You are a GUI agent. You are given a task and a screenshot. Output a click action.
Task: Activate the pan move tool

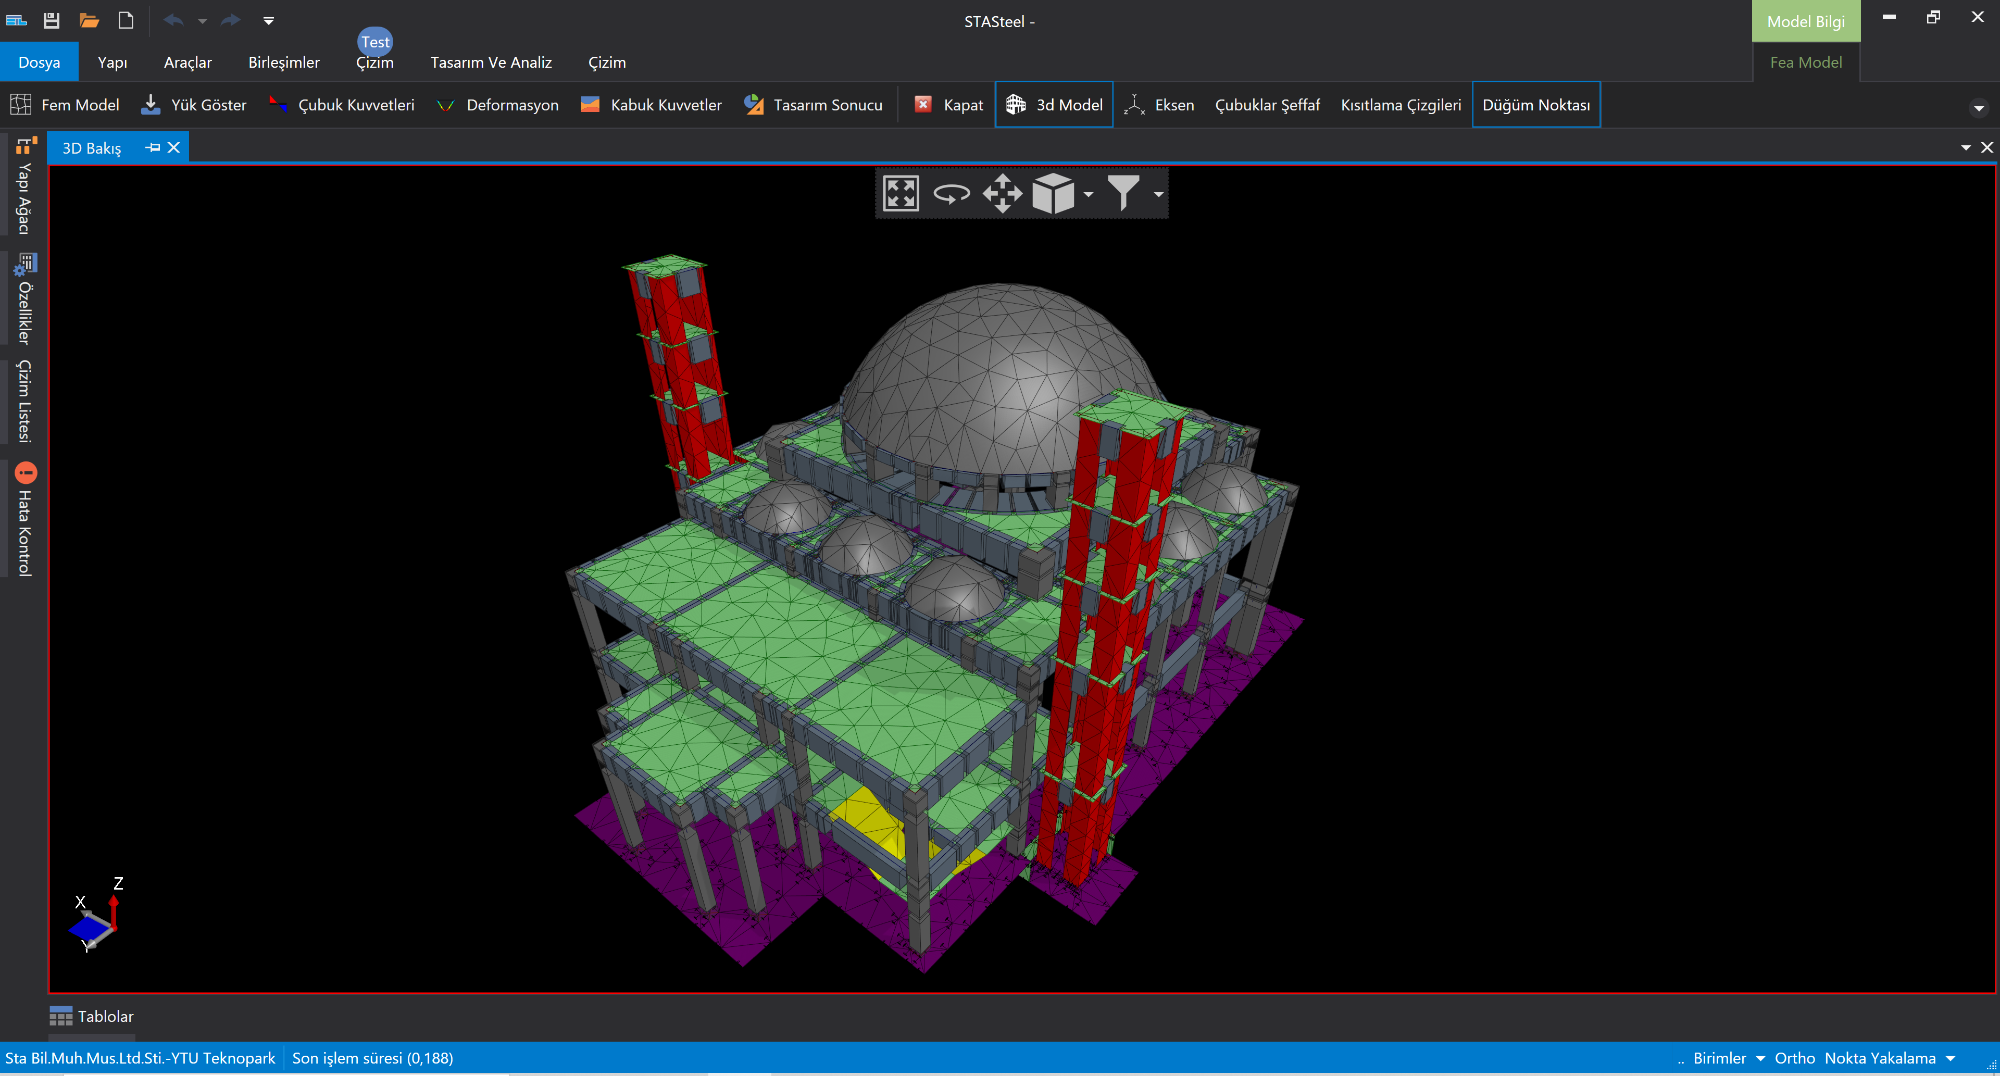tap(1002, 193)
